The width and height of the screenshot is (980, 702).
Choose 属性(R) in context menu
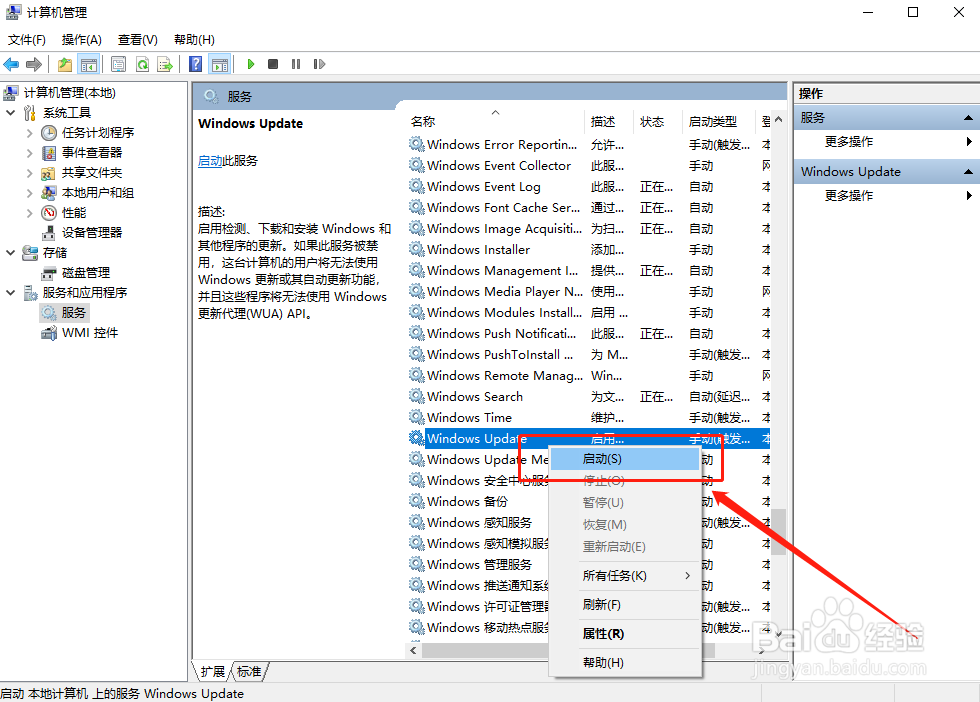pyautogui.click(x=625, y=634)
